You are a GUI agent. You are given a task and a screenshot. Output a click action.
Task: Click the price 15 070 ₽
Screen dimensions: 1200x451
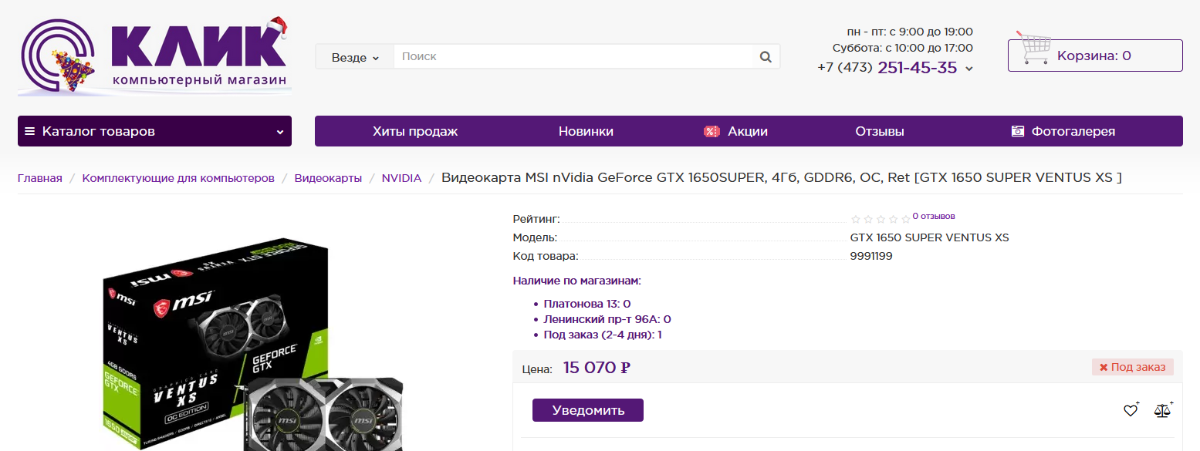click(597, 367)
